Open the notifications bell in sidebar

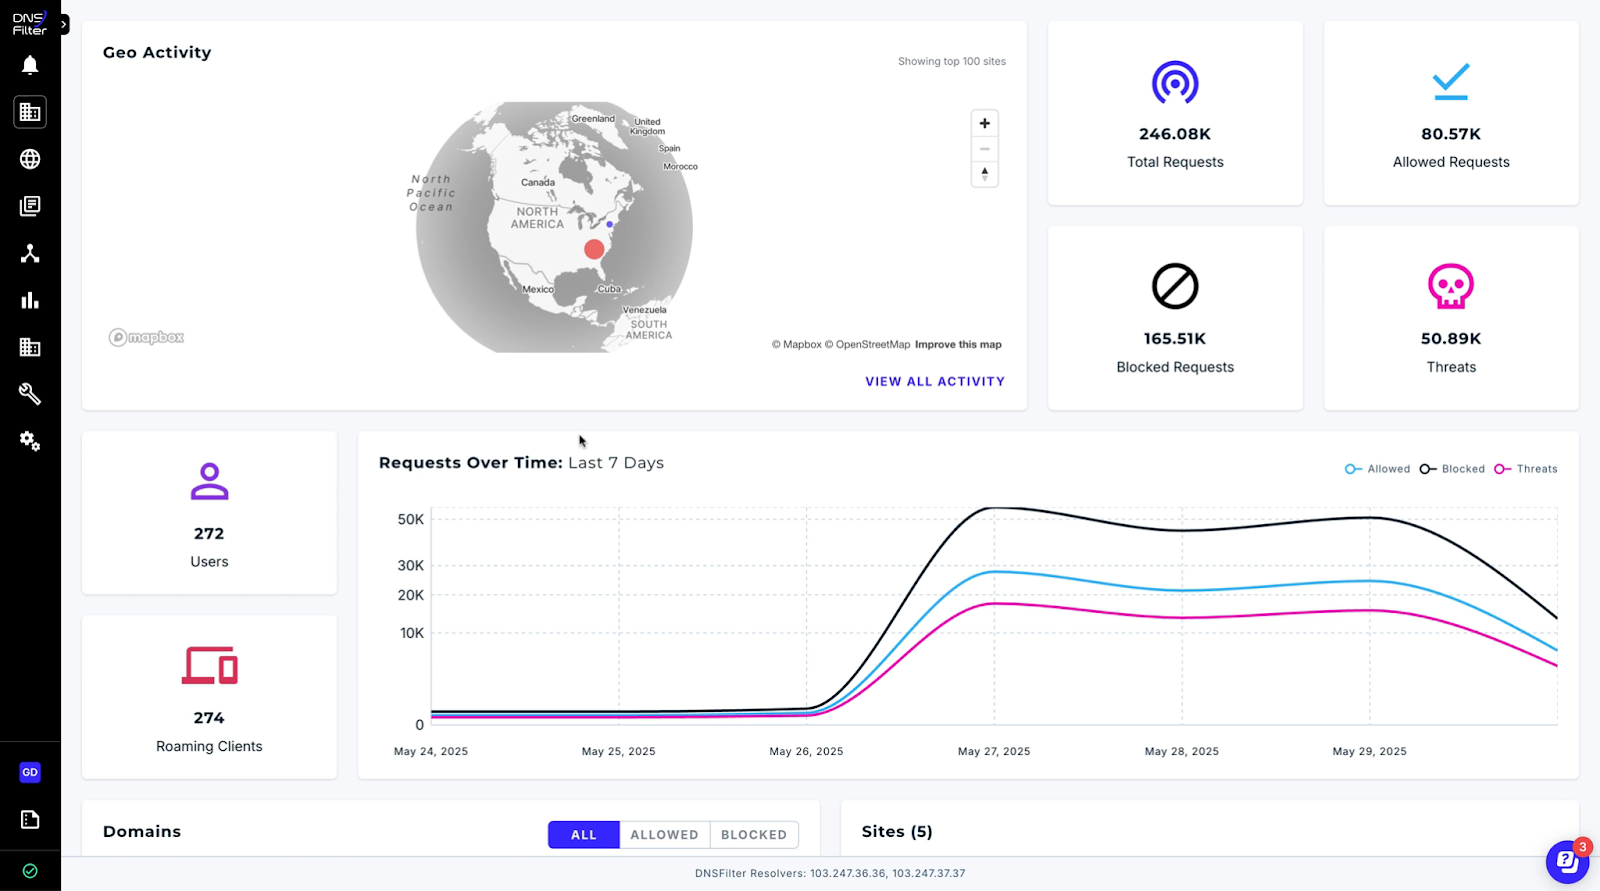(x=30, y=65)
